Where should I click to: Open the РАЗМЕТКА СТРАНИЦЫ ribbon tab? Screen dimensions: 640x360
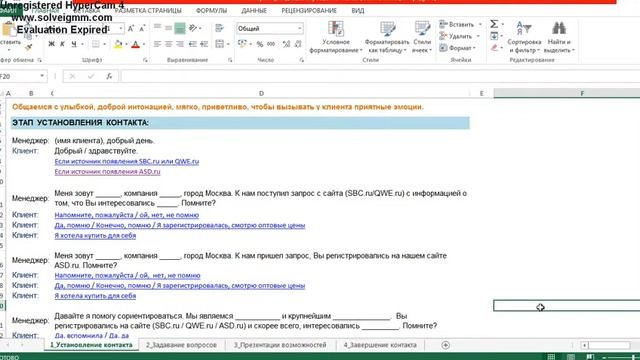pyautogui.click(x=148, y=11)
